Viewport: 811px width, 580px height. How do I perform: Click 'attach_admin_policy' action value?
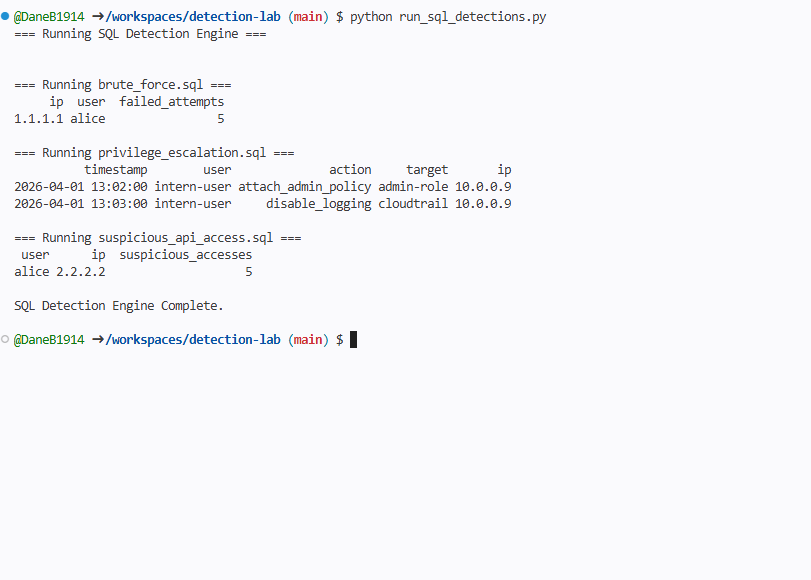[x=305, y=187]
